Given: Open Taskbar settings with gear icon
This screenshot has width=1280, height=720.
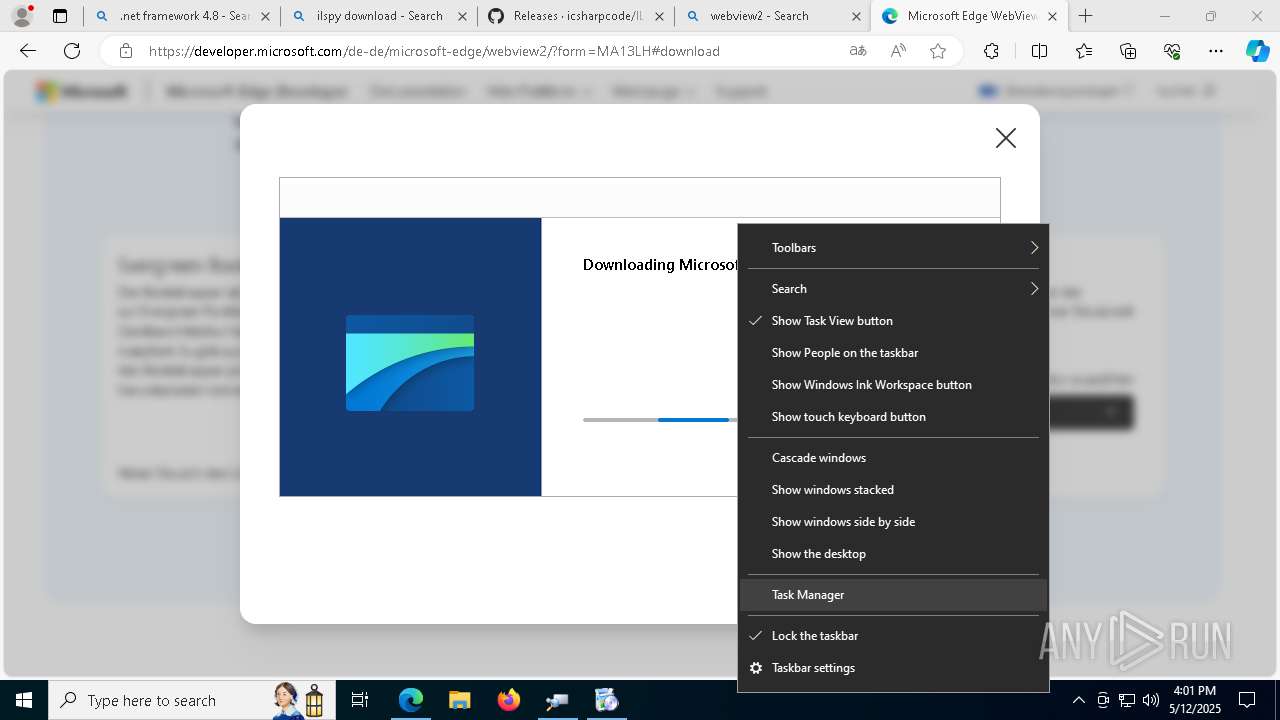Looking at the screenshot, I should tap(893, 668).
